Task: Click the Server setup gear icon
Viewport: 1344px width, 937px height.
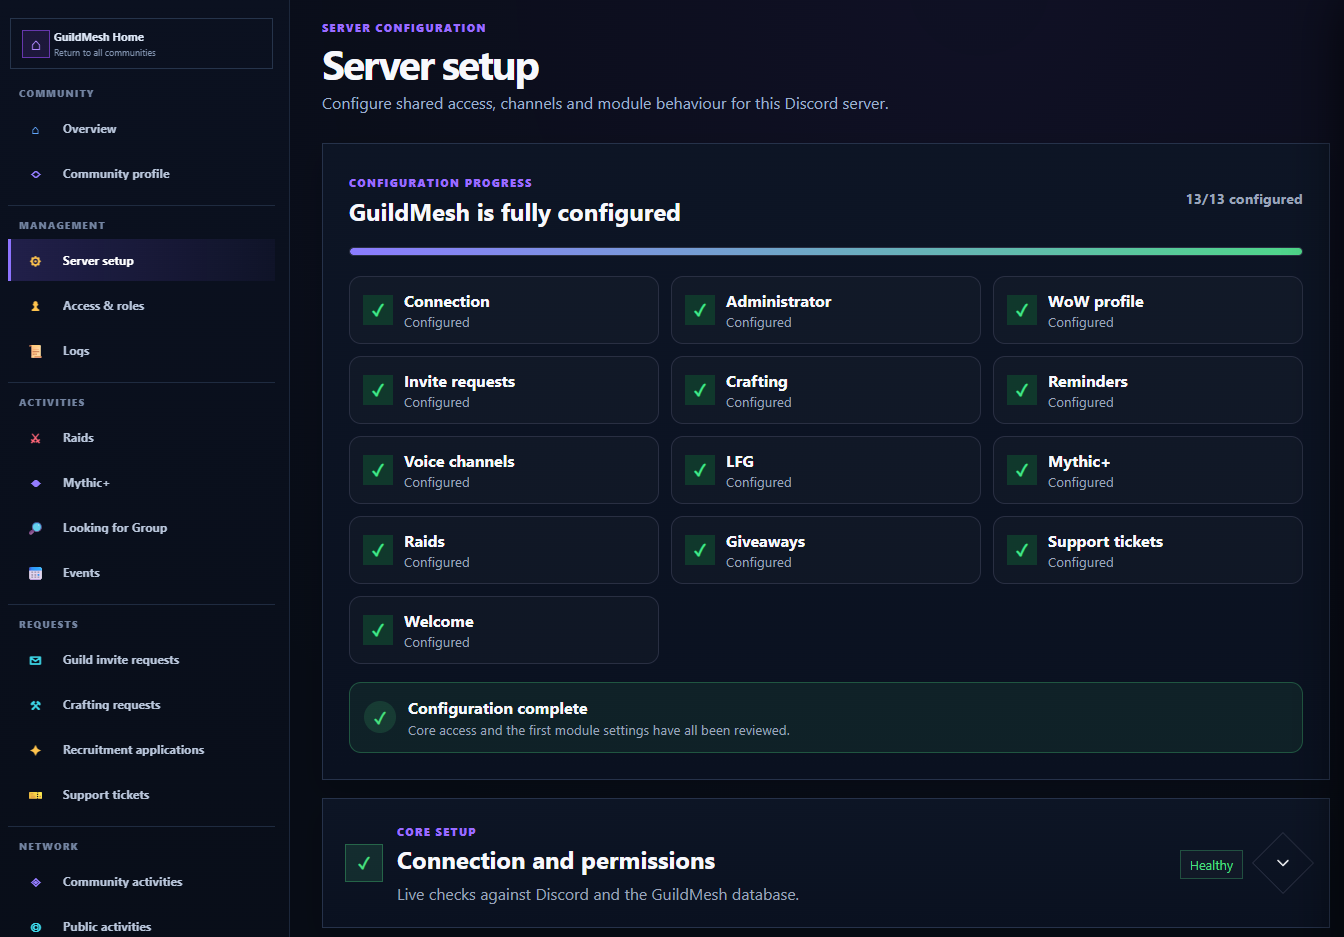Action: [x=36, y=261]
